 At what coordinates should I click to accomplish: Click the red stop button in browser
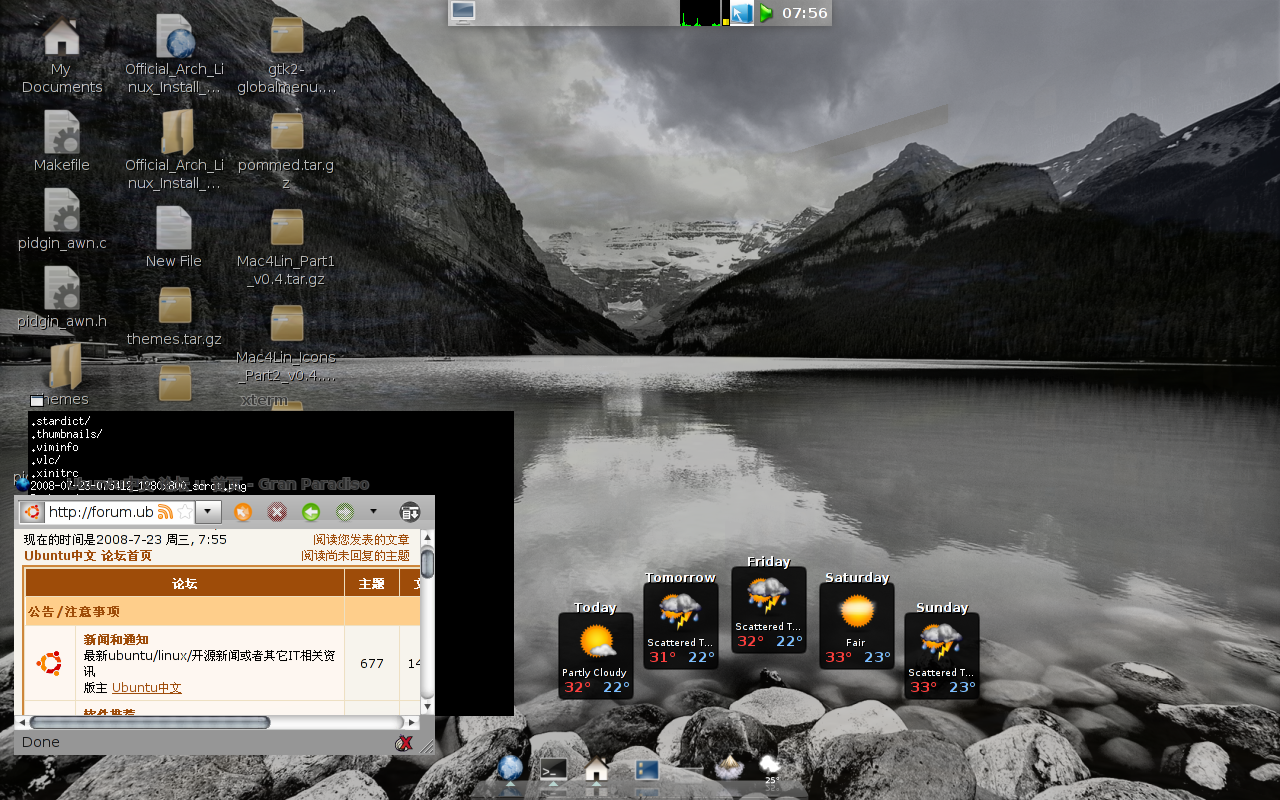pyautogui.click(x=277, y=512)
